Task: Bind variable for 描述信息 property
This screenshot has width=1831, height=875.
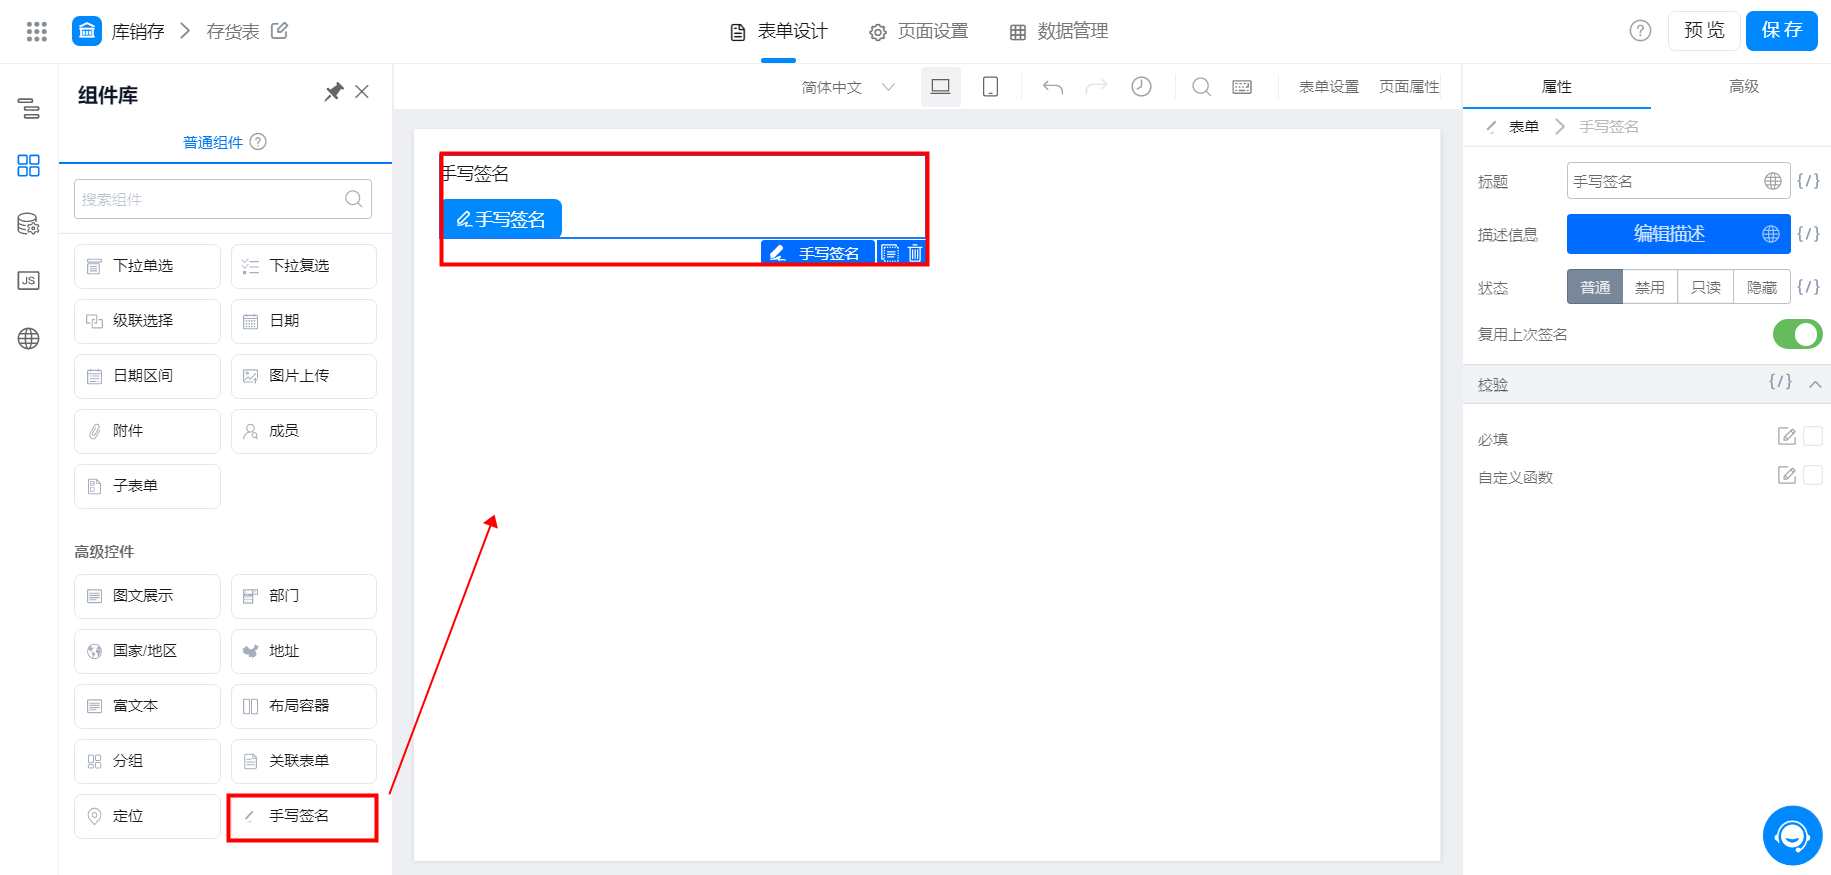Action: pos(1808,234)
